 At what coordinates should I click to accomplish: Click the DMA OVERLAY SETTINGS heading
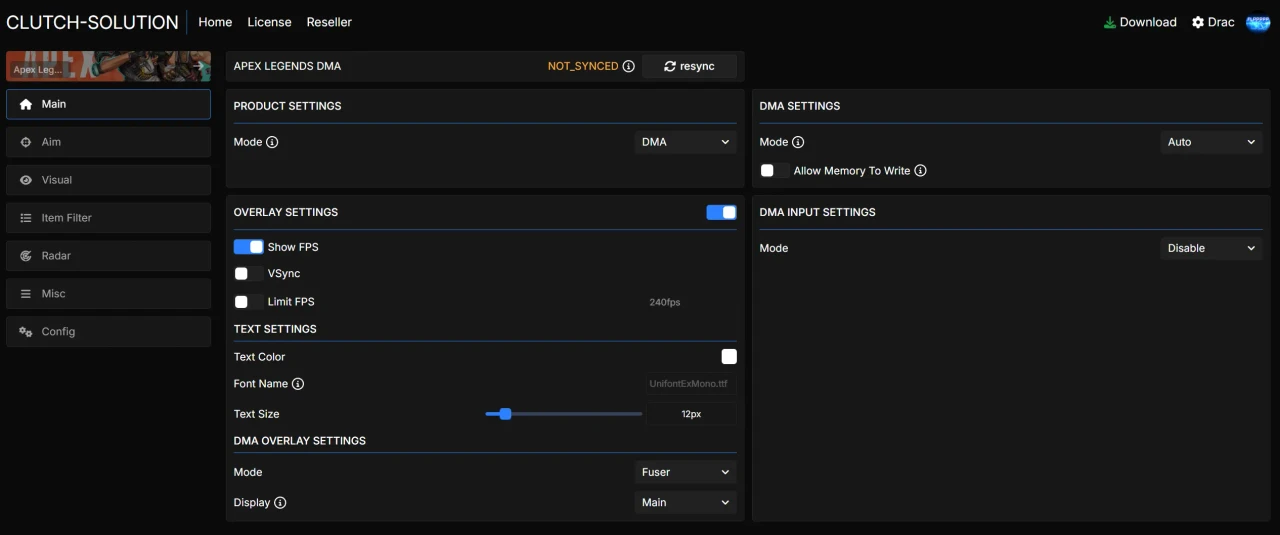pos(300,441)
